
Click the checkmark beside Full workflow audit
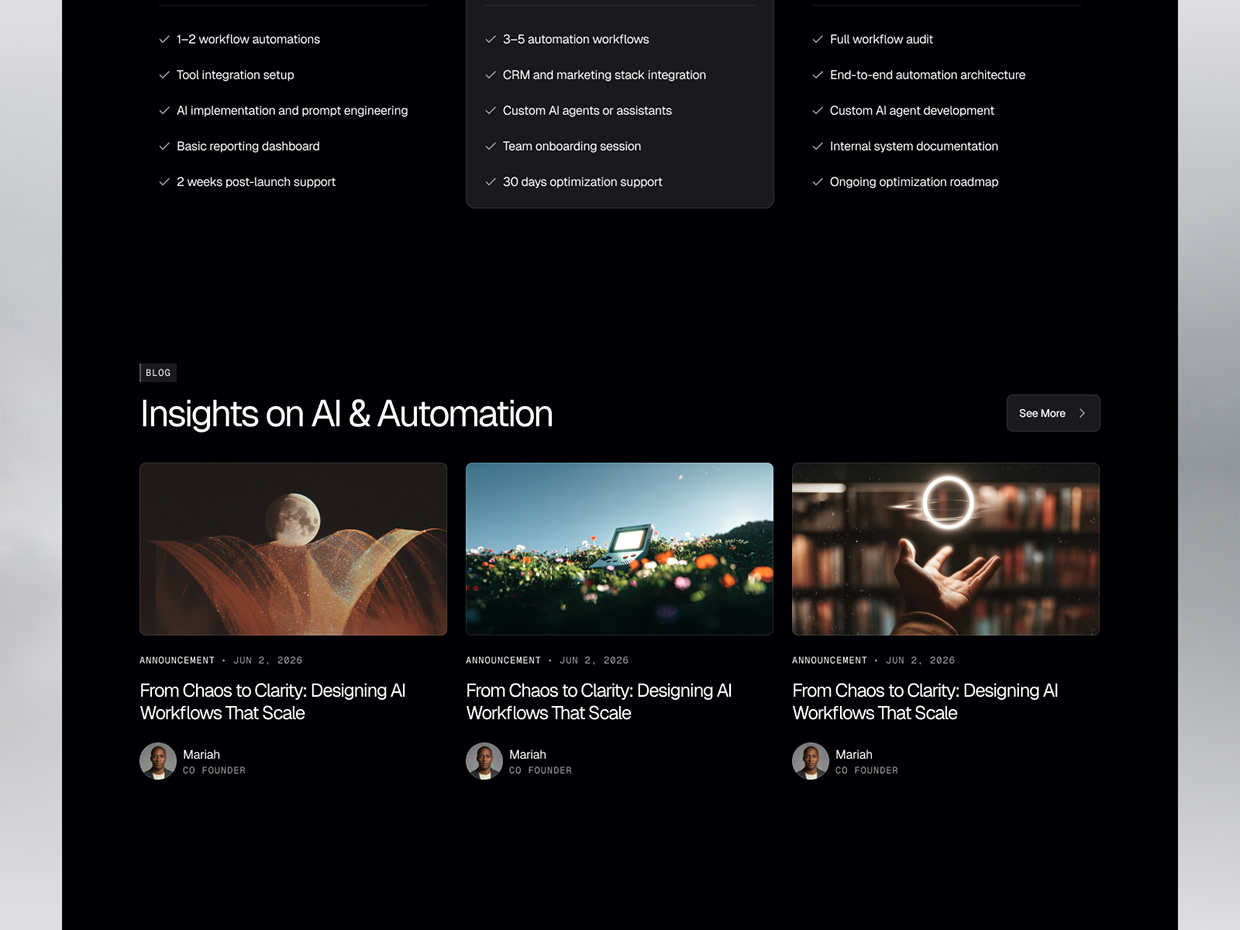click(817, 39)
